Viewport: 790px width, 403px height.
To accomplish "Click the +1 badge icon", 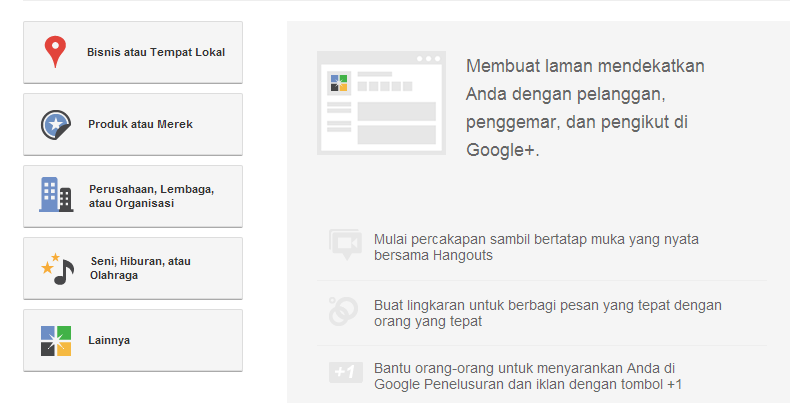I will coord(346,372).
